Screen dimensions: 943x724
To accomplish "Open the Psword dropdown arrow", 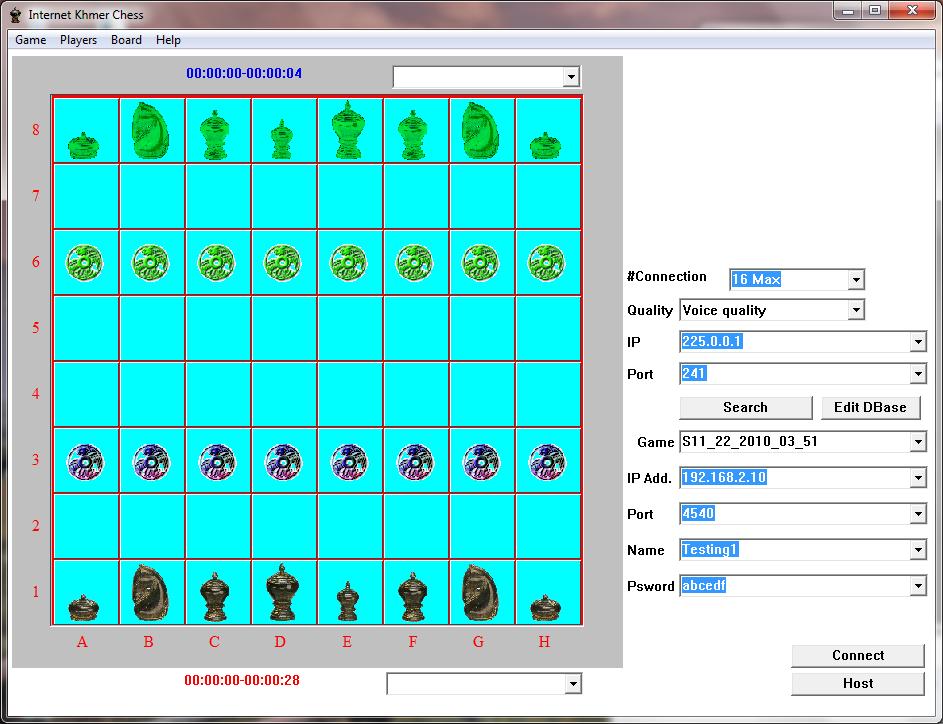I will pyautogui.click(x=918, y=586).
